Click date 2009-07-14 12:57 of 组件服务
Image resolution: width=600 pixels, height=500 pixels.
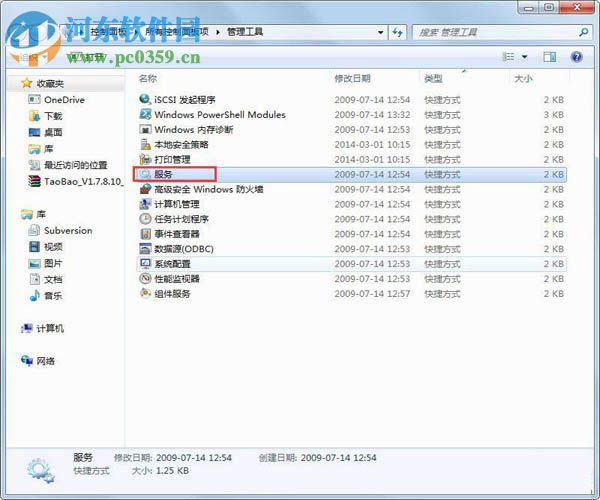pos(372,293)
